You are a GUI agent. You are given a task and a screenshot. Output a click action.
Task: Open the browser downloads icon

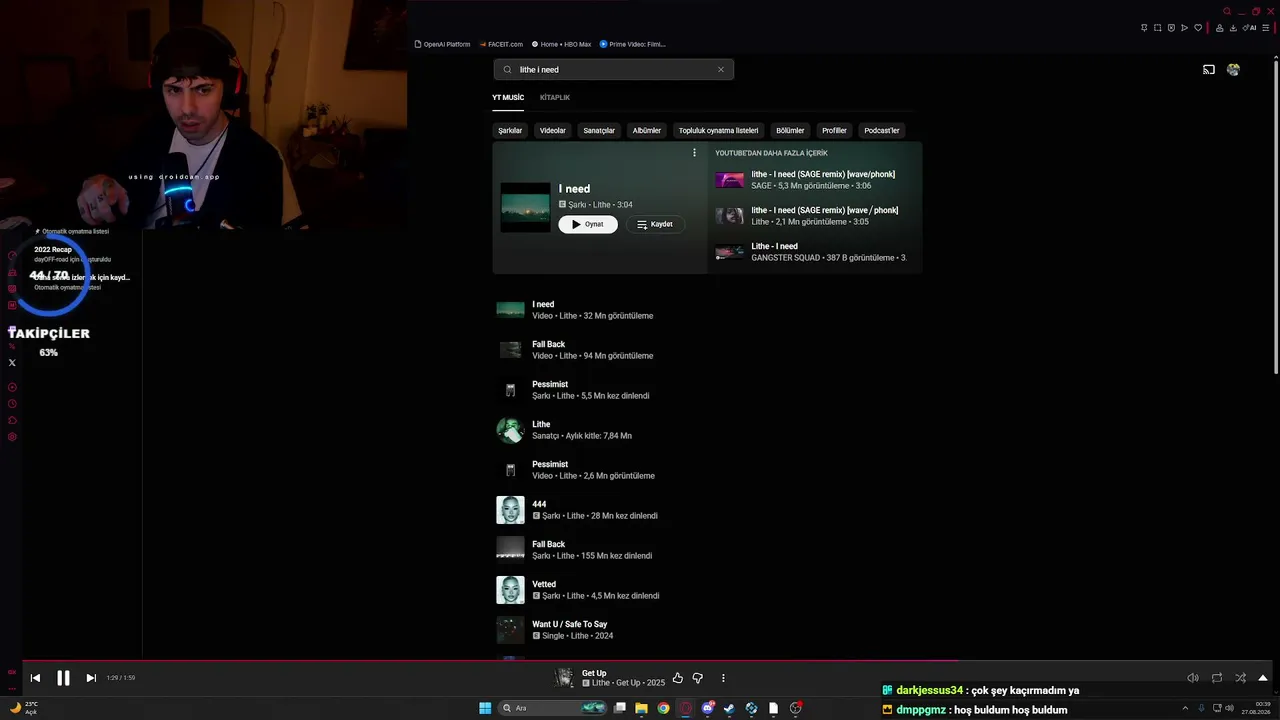(1233, 28)
